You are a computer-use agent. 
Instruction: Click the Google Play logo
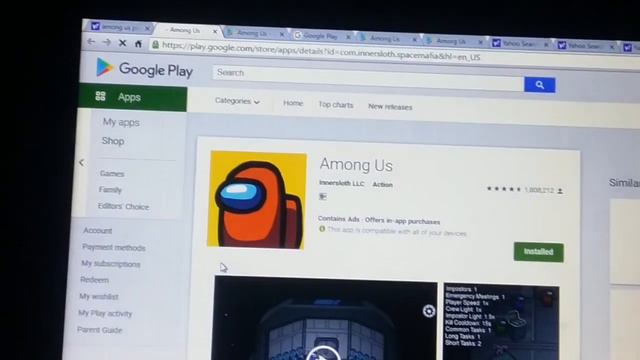pyautogui.click(x=144, y=69)
